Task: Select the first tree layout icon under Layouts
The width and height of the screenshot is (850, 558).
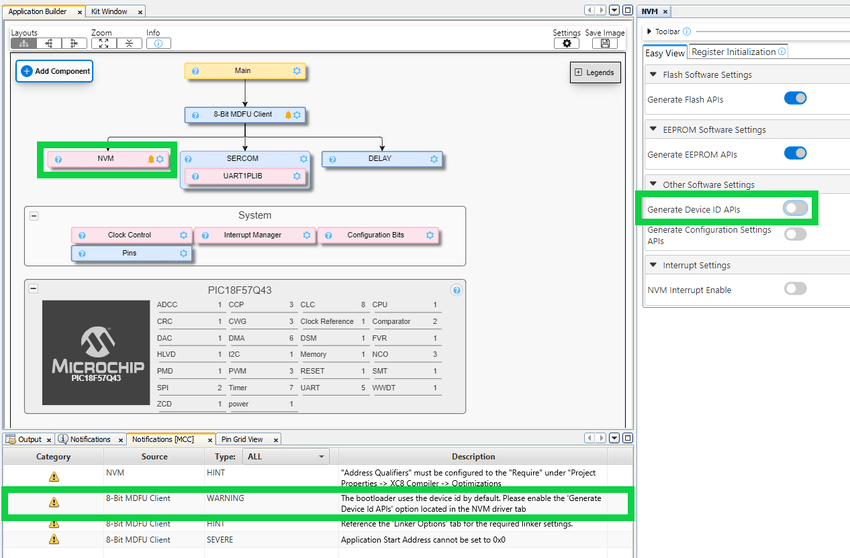Action: click(23, 44)
